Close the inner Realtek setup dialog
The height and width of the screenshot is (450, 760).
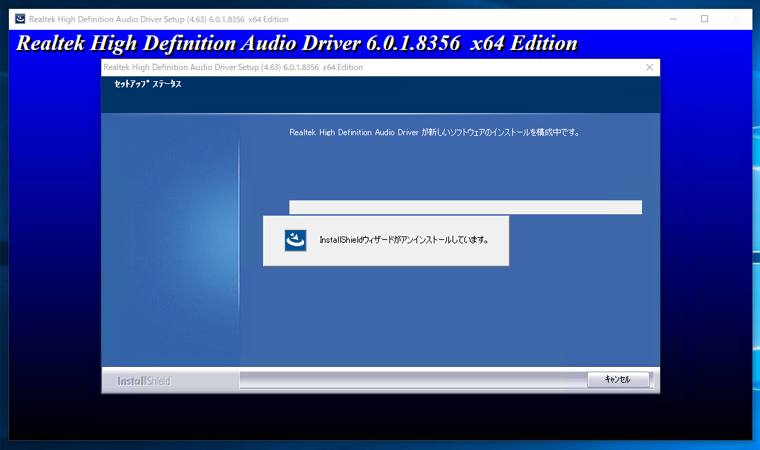click(x=649, y=67)
